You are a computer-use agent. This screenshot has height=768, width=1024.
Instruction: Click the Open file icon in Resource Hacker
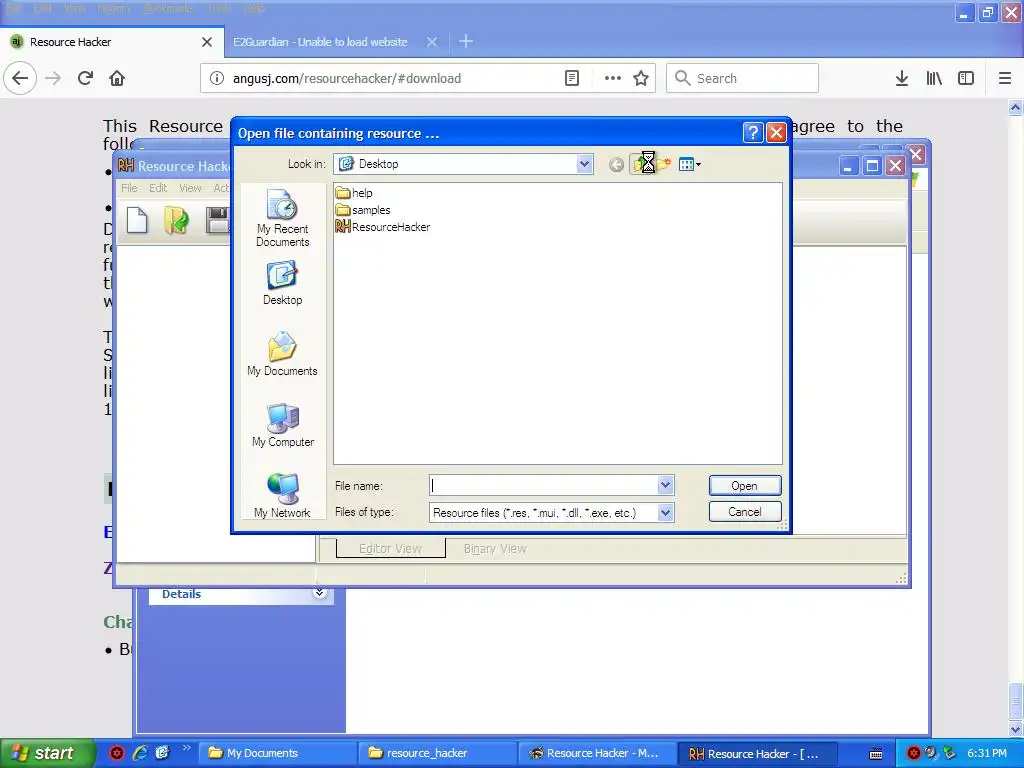pyautogui.click(x=176, y=220)
